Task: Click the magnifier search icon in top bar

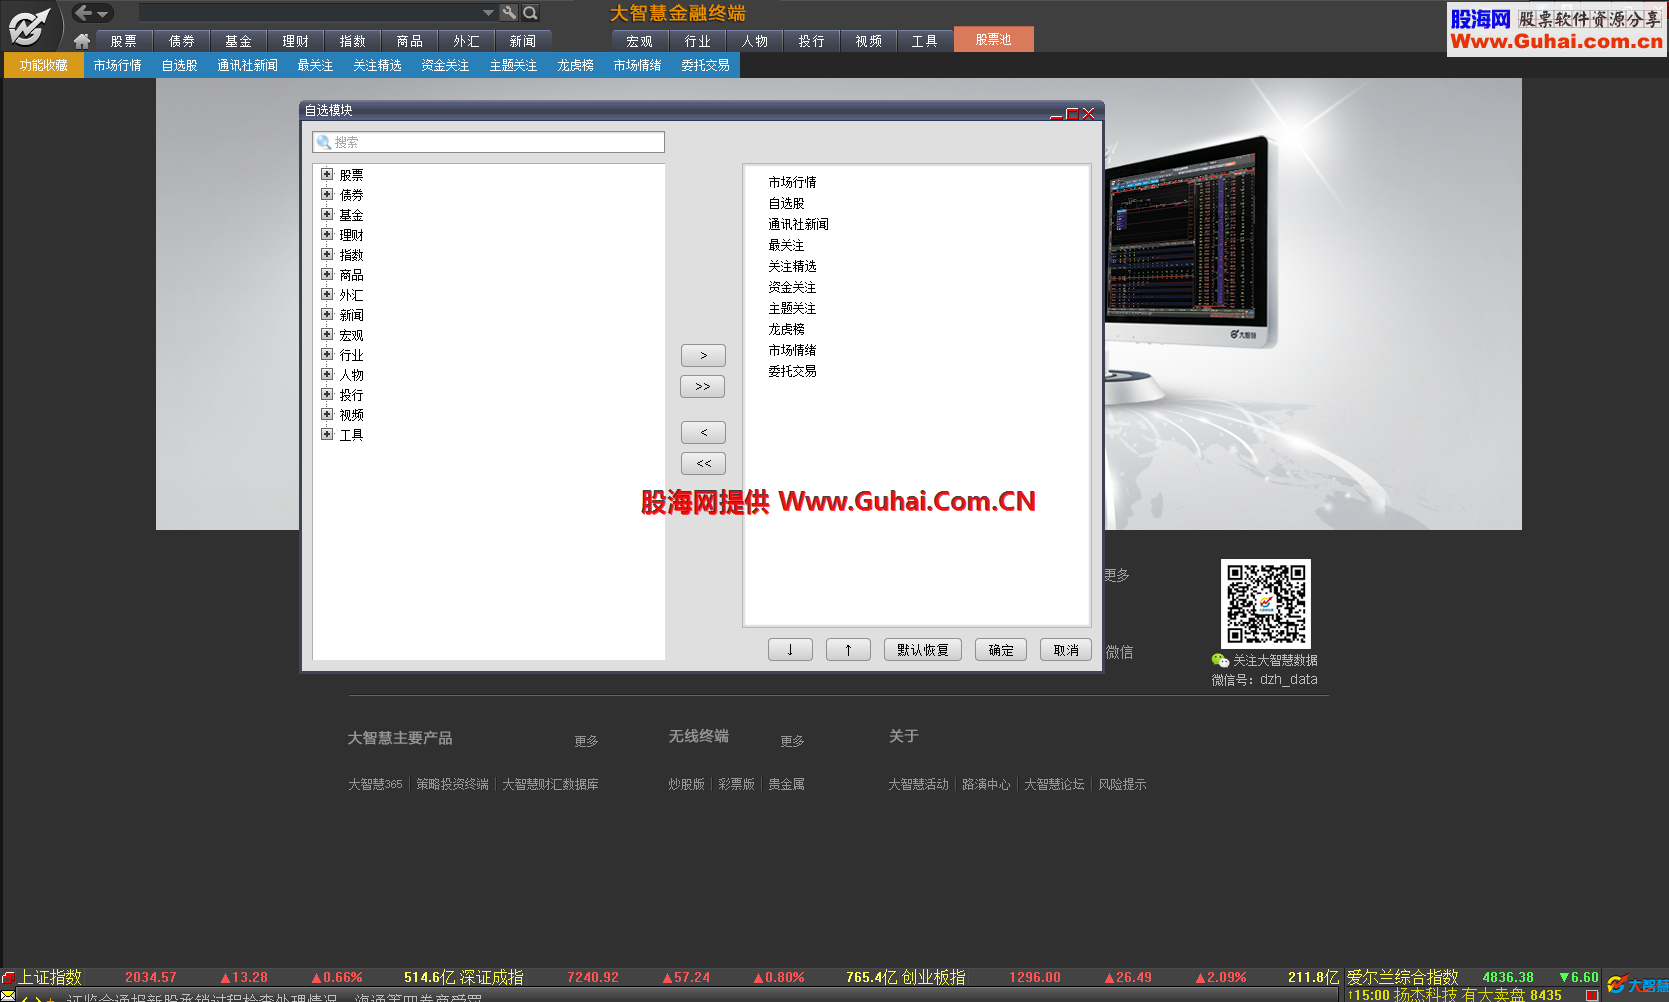Action: (531, 13)
